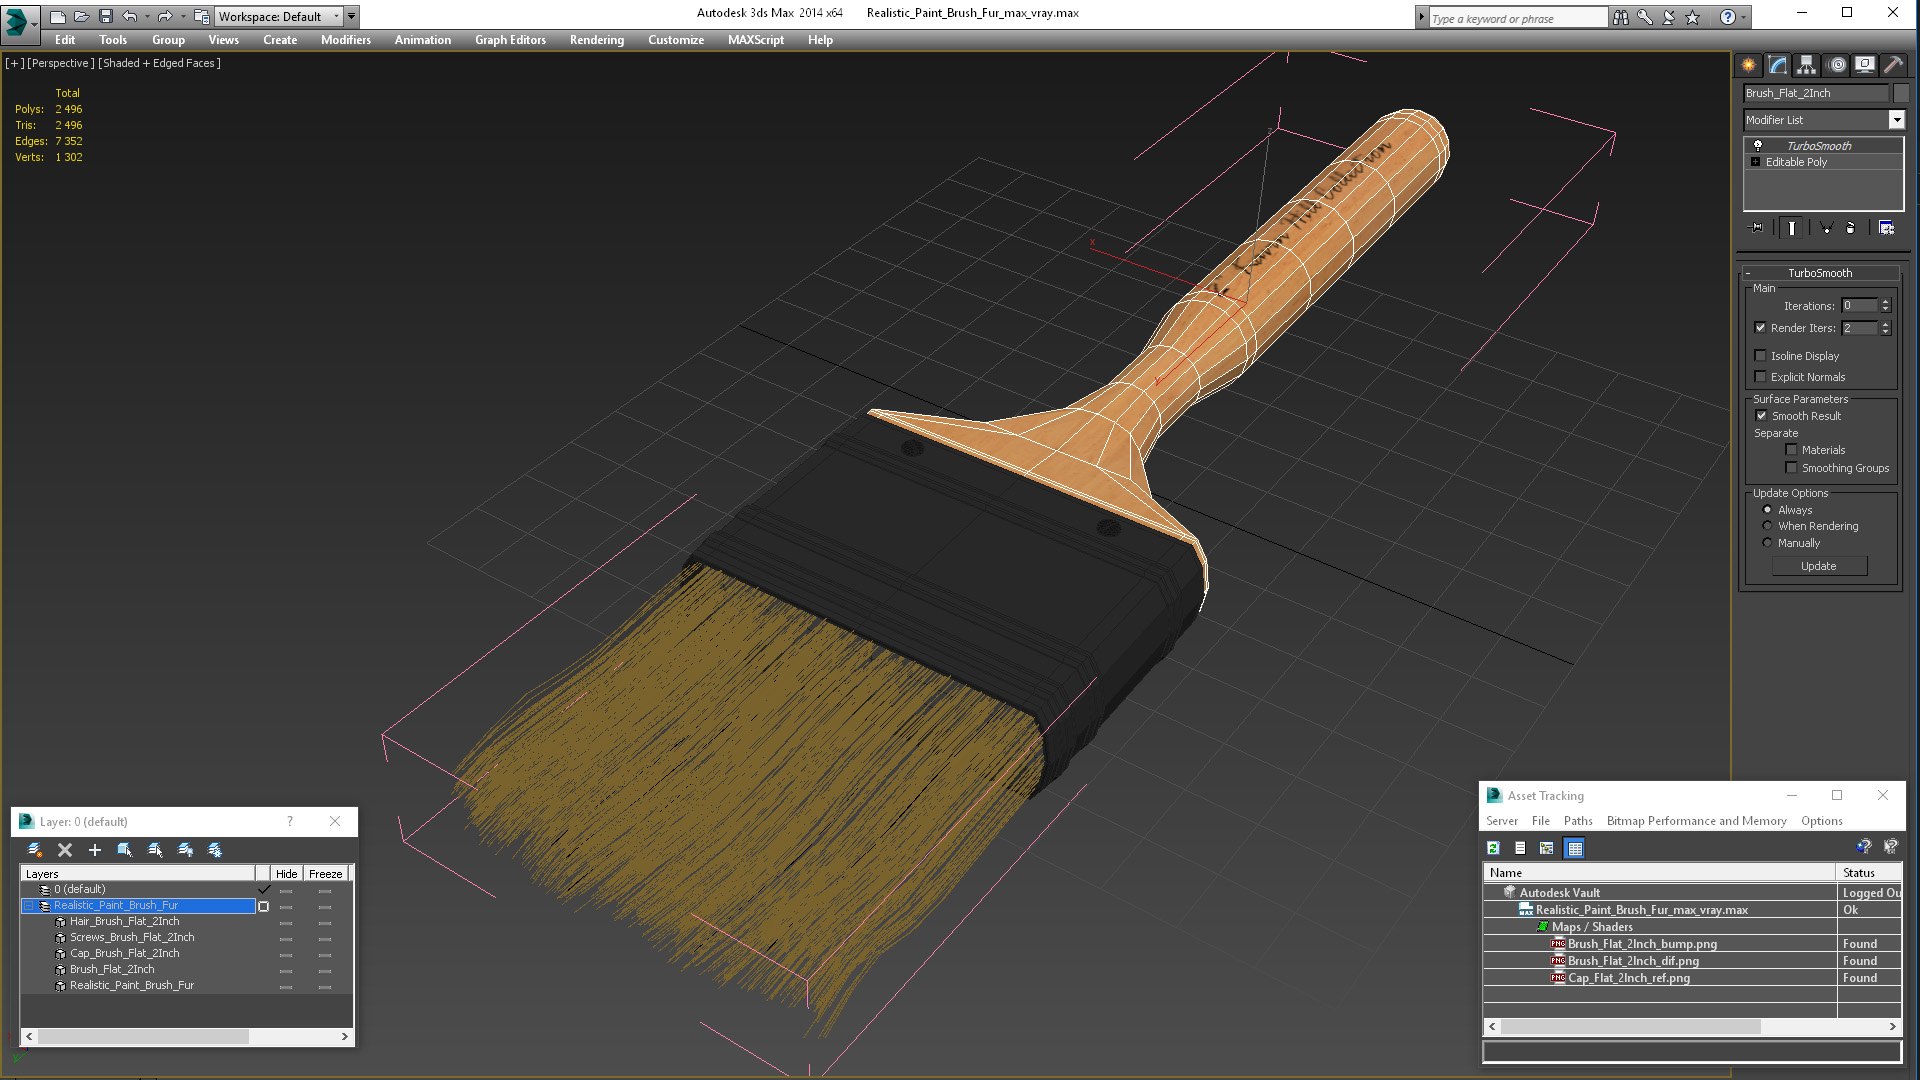Viewport: 1920px width, 1080px height.
Task: Collapse Realistic_Paint_Brush_Fur layer tree
Action: [x=29, y=906]
